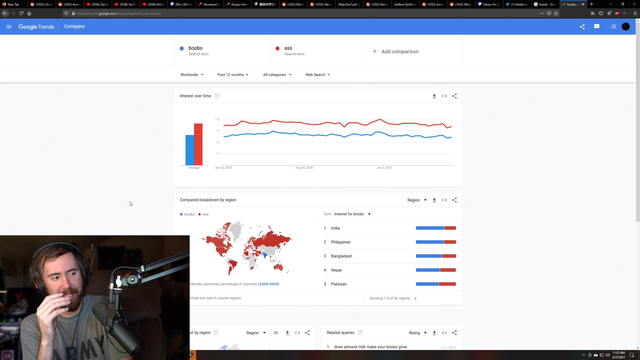Image resolution: width=640 pixels, height=360 pixels.
Task: Share the Interest over time chart
Action: tap(454, 96)
